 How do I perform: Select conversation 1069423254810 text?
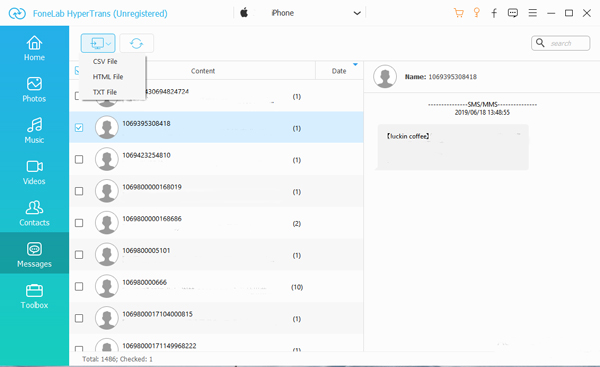coord(146,155)
